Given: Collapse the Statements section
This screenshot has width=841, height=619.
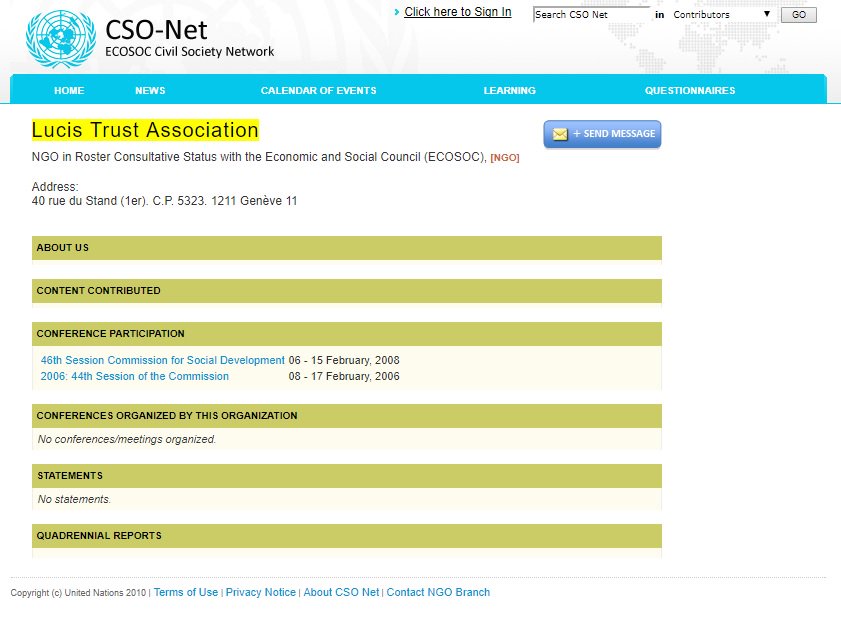Looking at the screenshot, I should click(346, 476).
